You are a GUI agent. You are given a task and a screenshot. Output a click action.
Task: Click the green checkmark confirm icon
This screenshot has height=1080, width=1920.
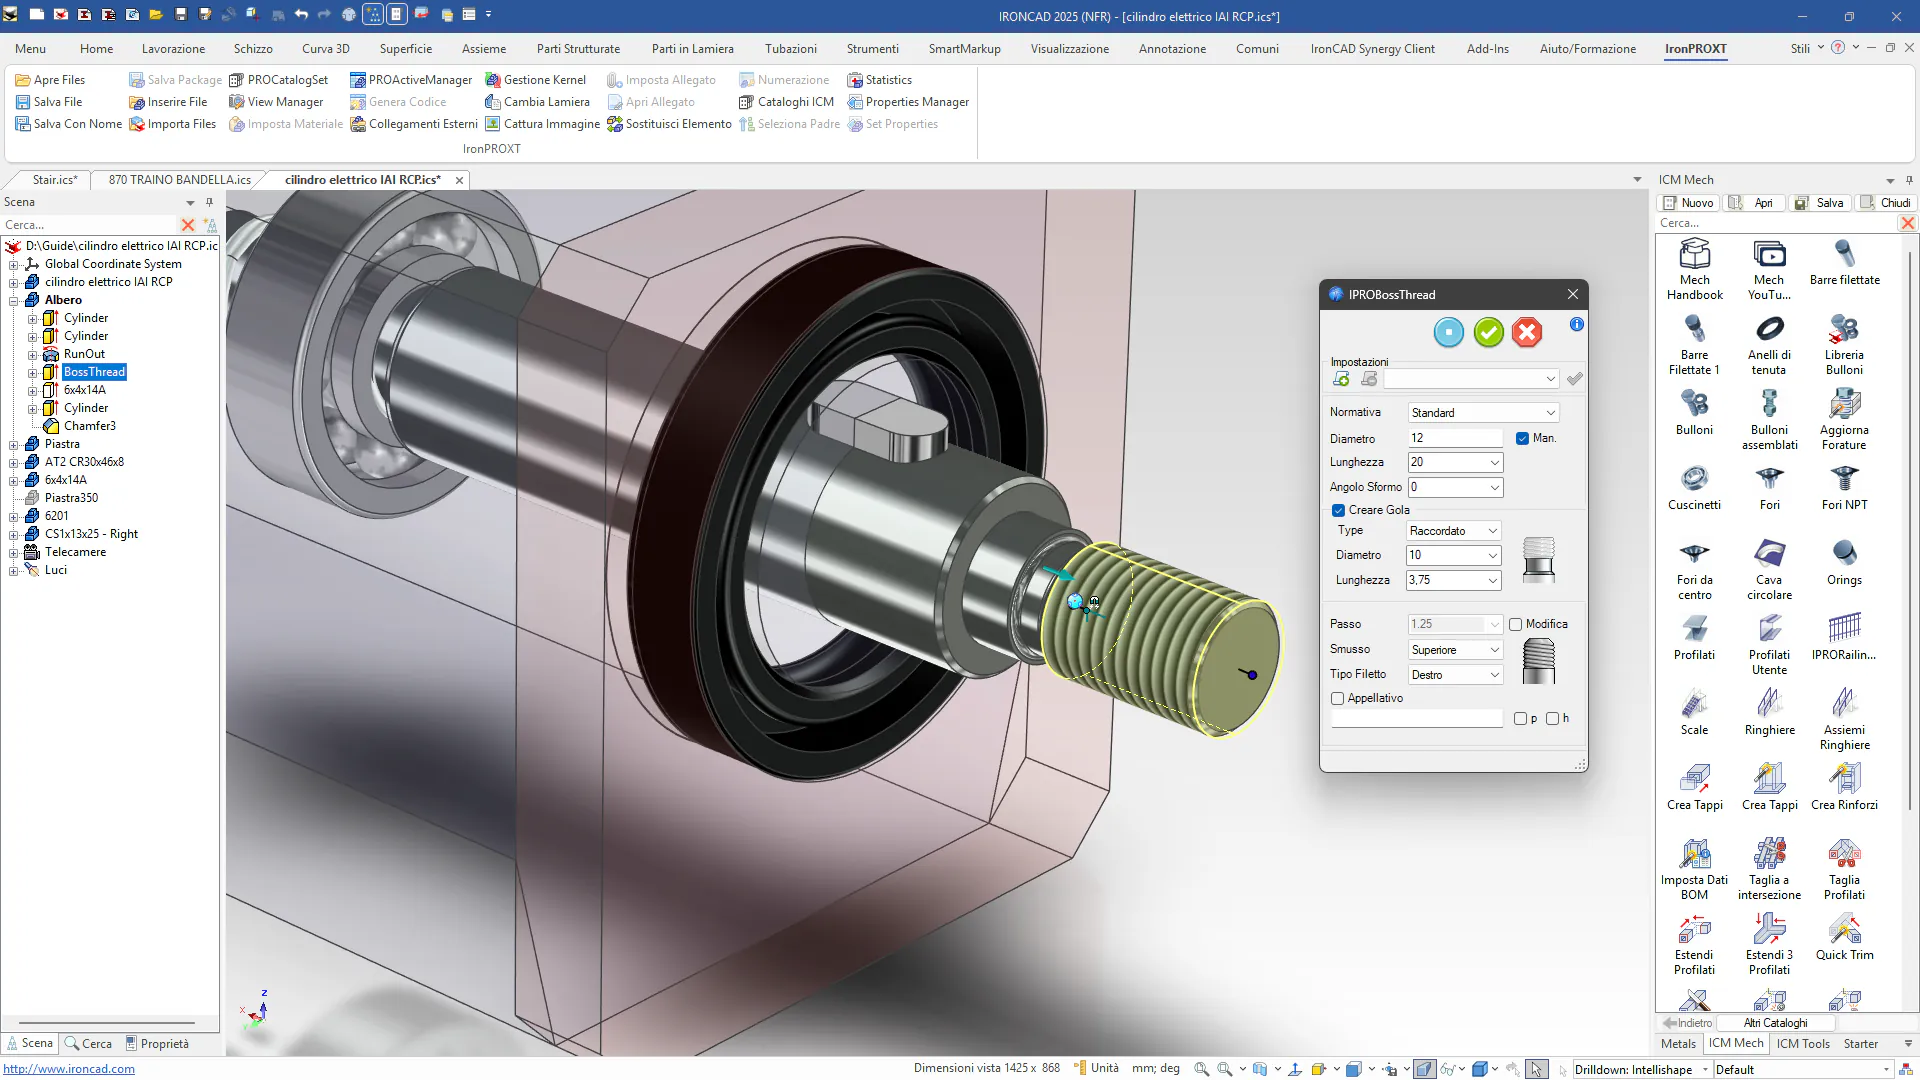[1488, 332]
